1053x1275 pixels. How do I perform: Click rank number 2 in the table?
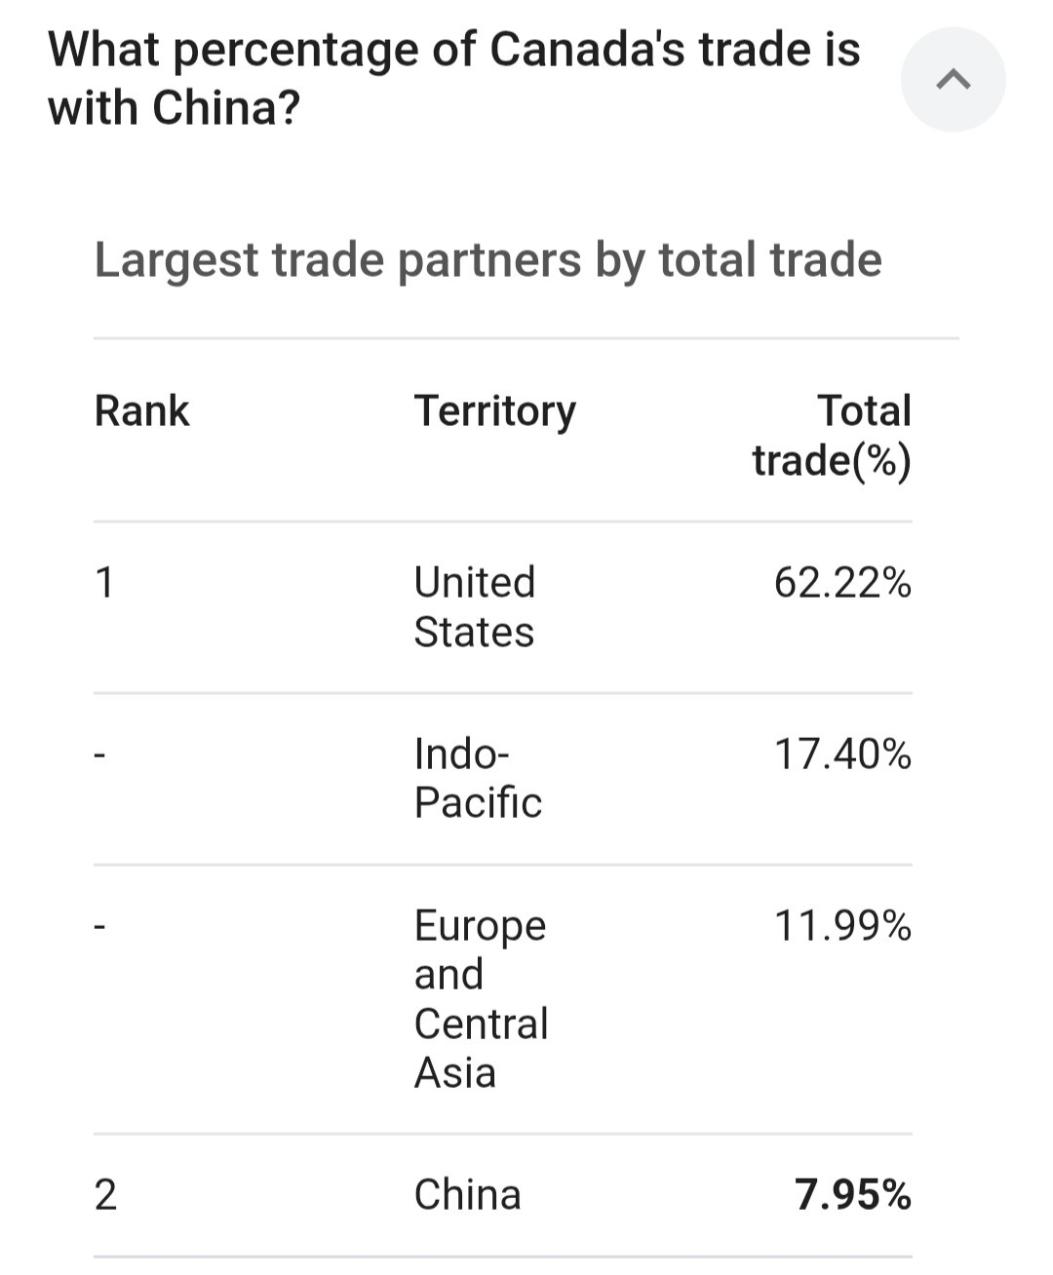(105, 1195)
